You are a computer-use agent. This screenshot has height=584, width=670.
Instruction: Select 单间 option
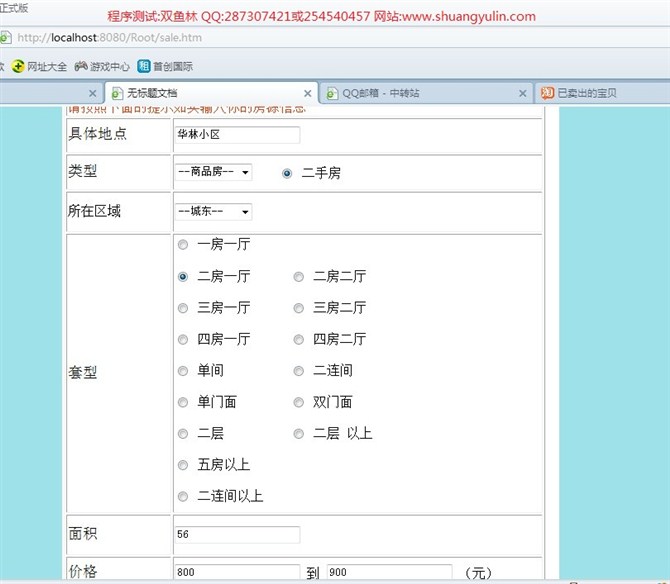pos(183,371)
